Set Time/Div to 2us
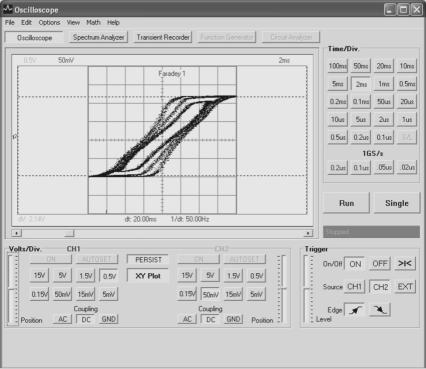This screenshot has height=369, width=426. (x=384, y=119)
